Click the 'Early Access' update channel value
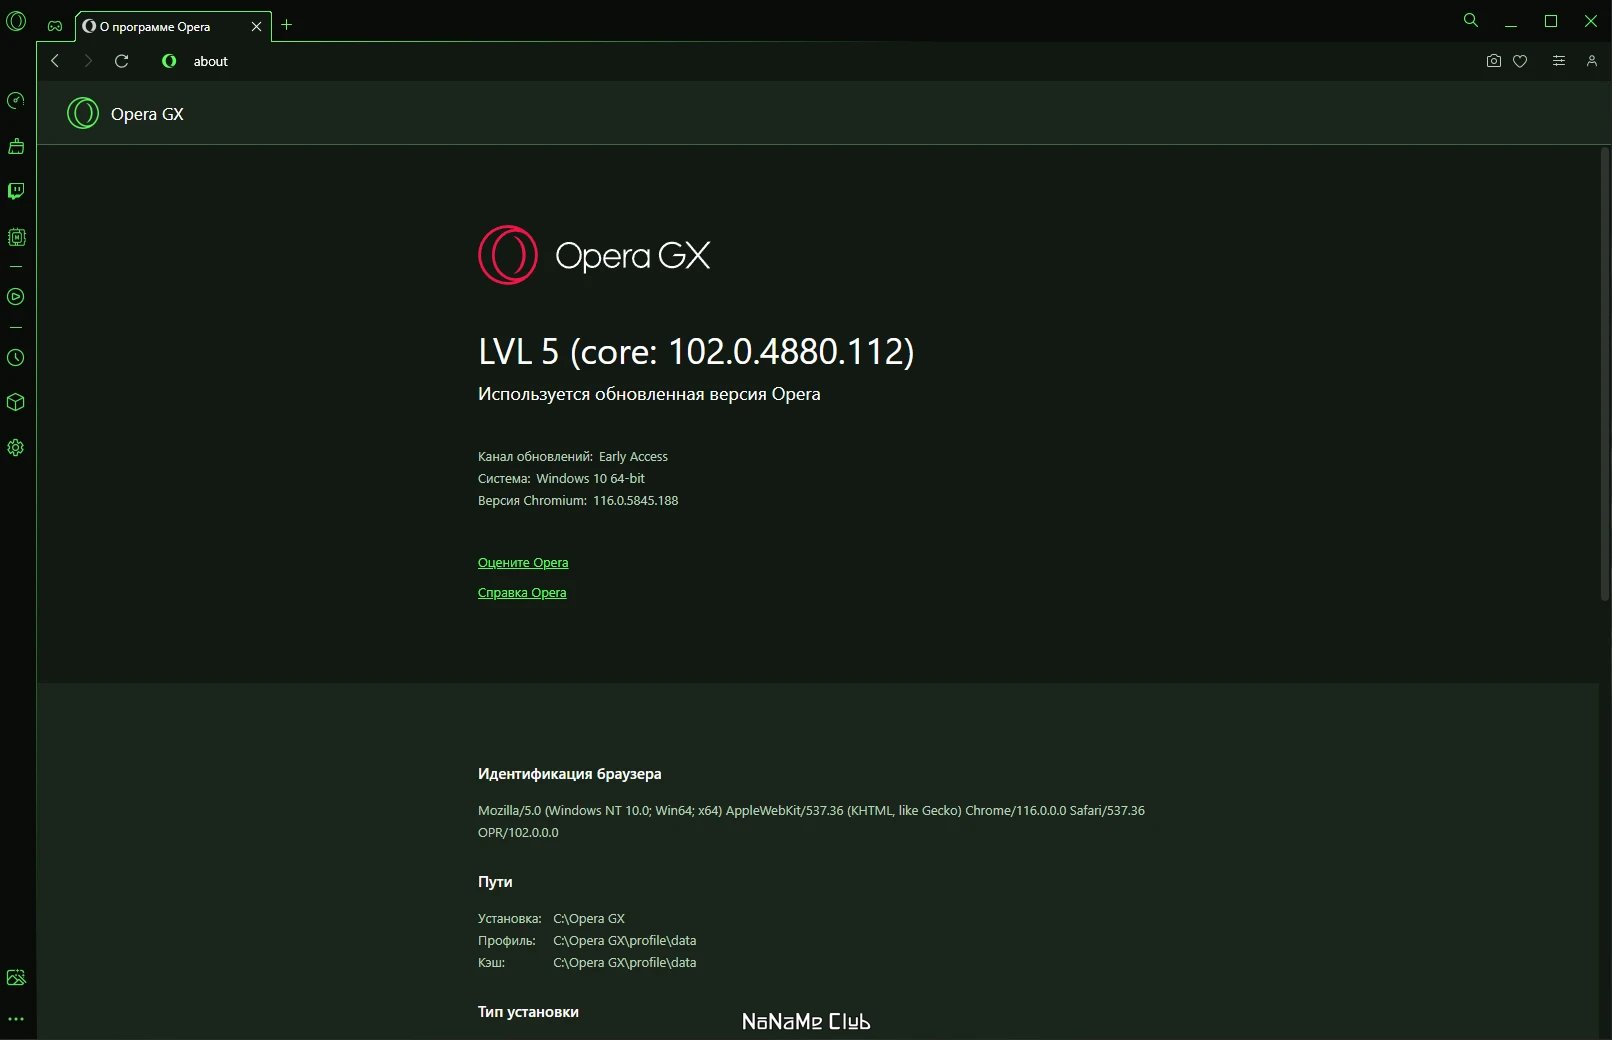 (633, 456)
